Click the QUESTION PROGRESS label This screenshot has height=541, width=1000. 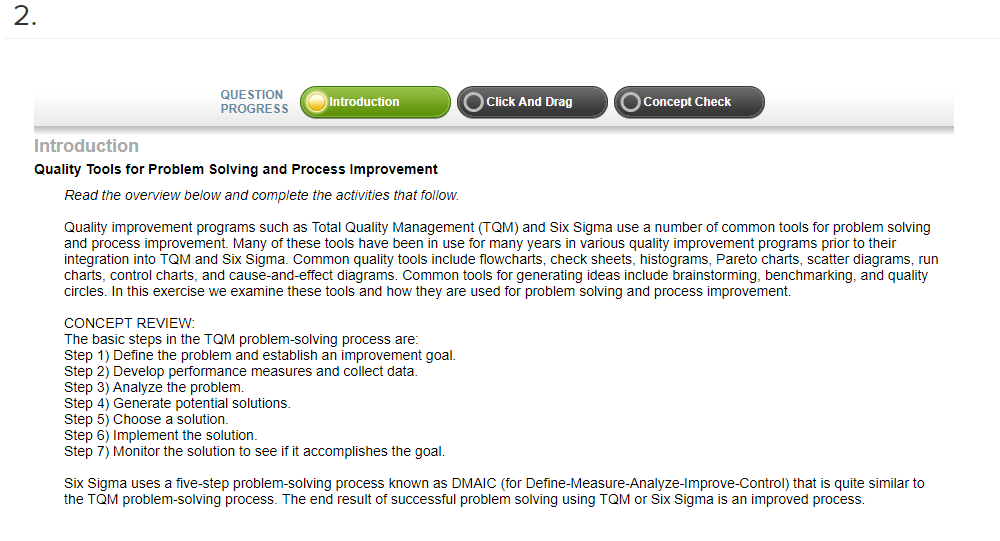[254, 102]
